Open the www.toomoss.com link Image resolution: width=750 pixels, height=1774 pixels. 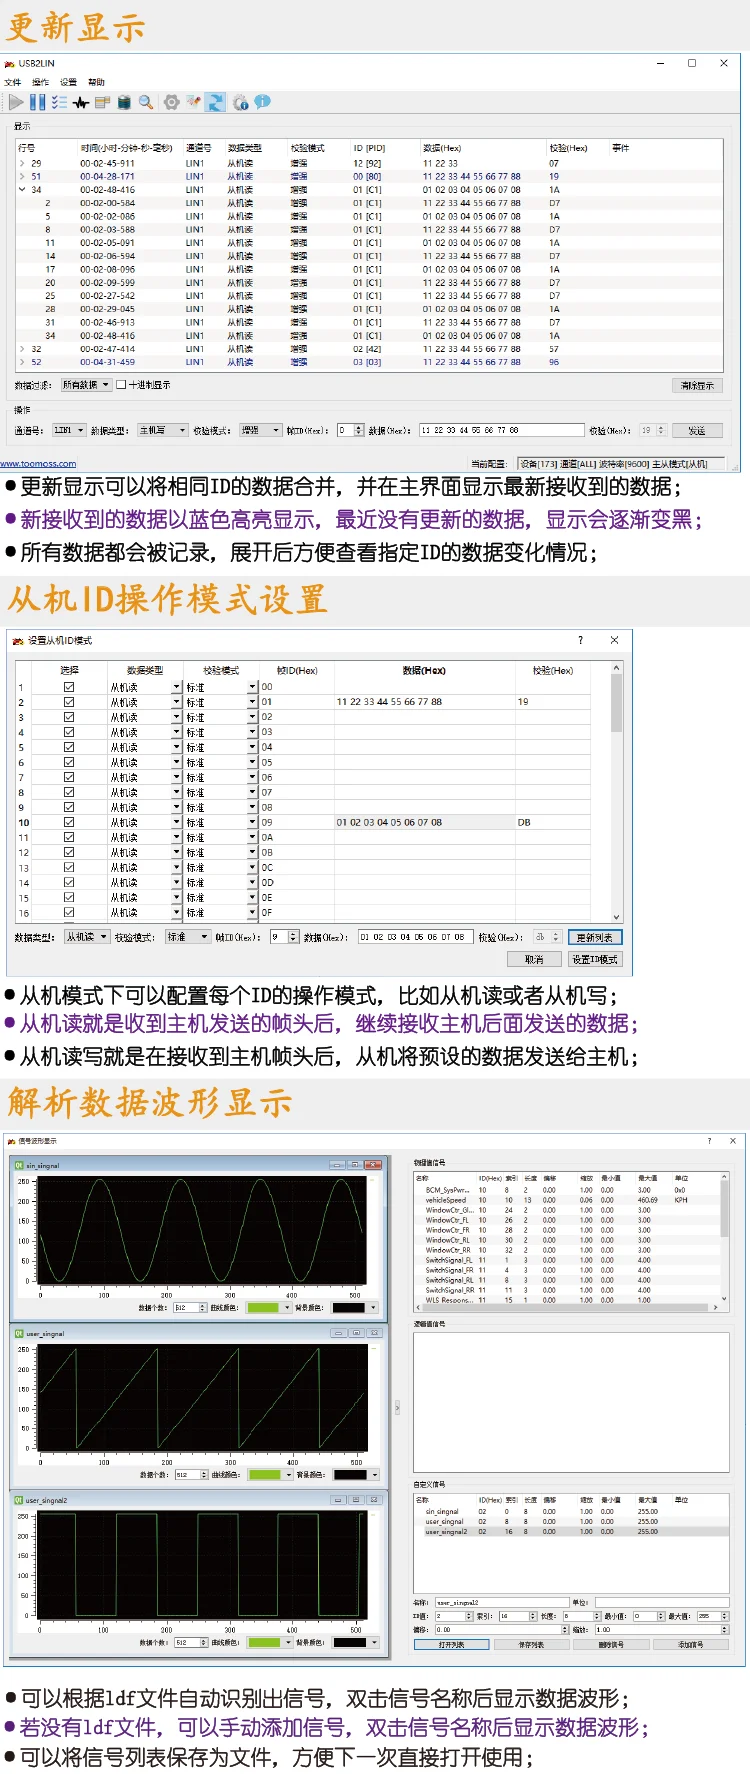[38, 464]
